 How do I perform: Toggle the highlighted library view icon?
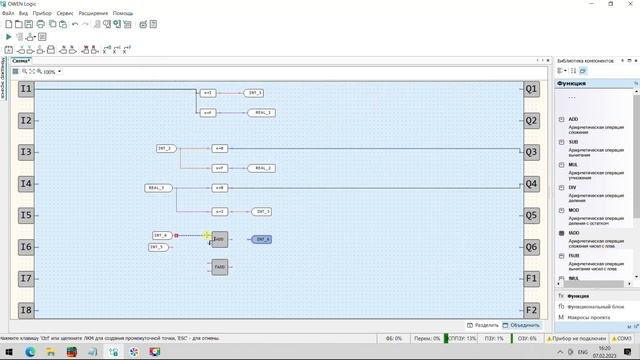coord(583,71)
